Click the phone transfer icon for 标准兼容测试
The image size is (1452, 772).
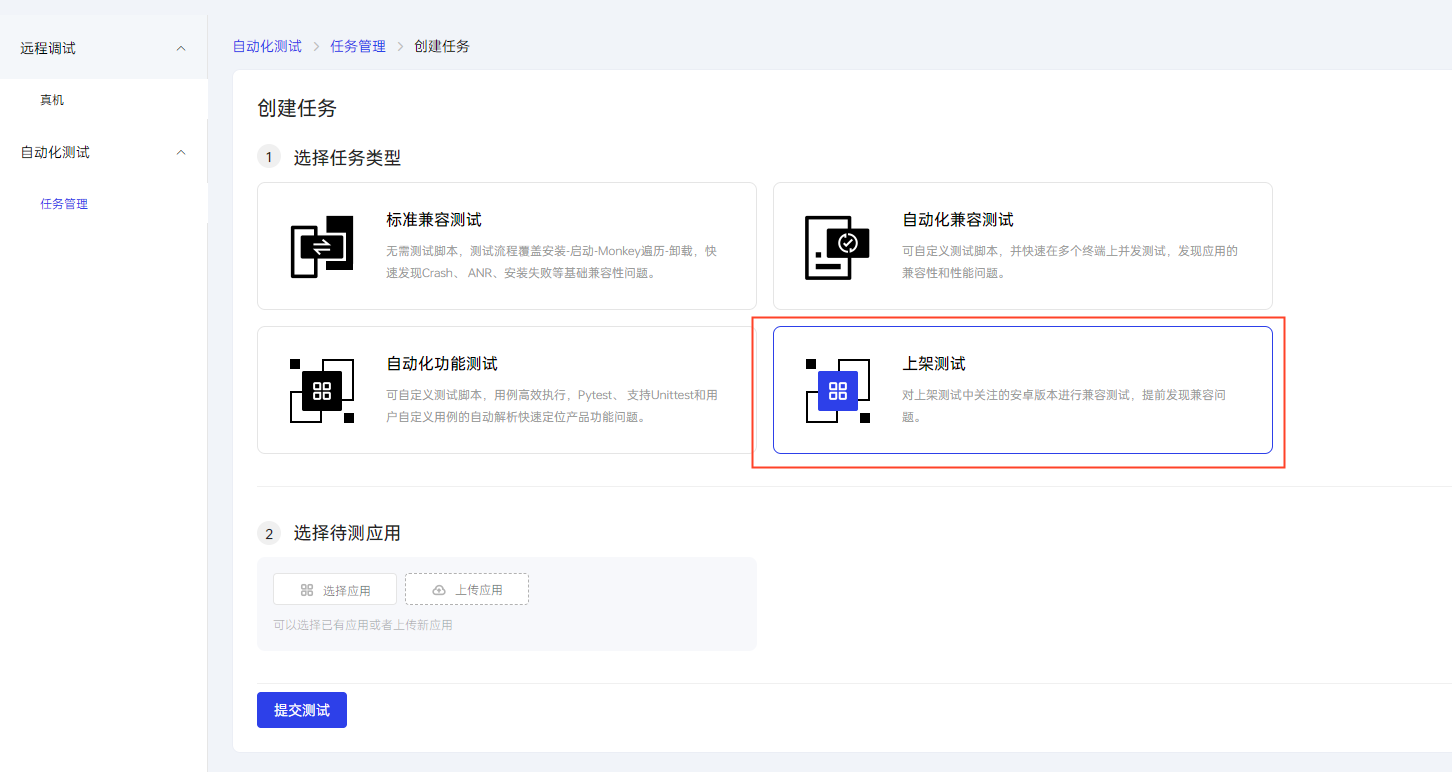click(x=322, y=245)
